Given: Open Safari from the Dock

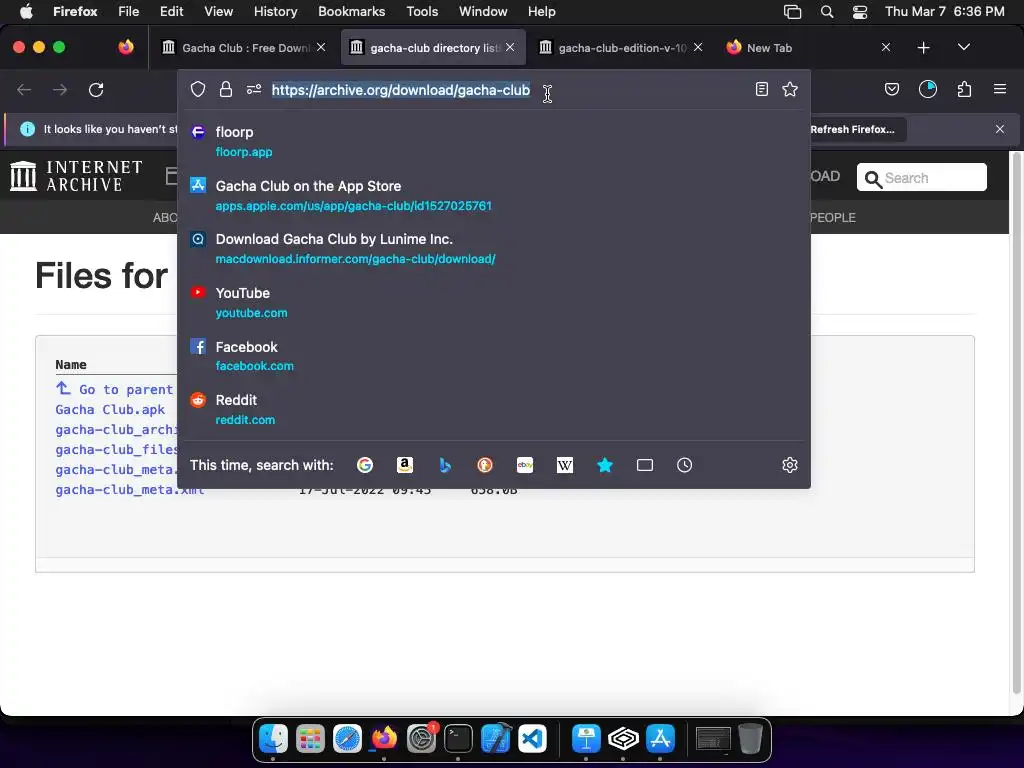Looking at the screenshot, I should tap(347, 739).
